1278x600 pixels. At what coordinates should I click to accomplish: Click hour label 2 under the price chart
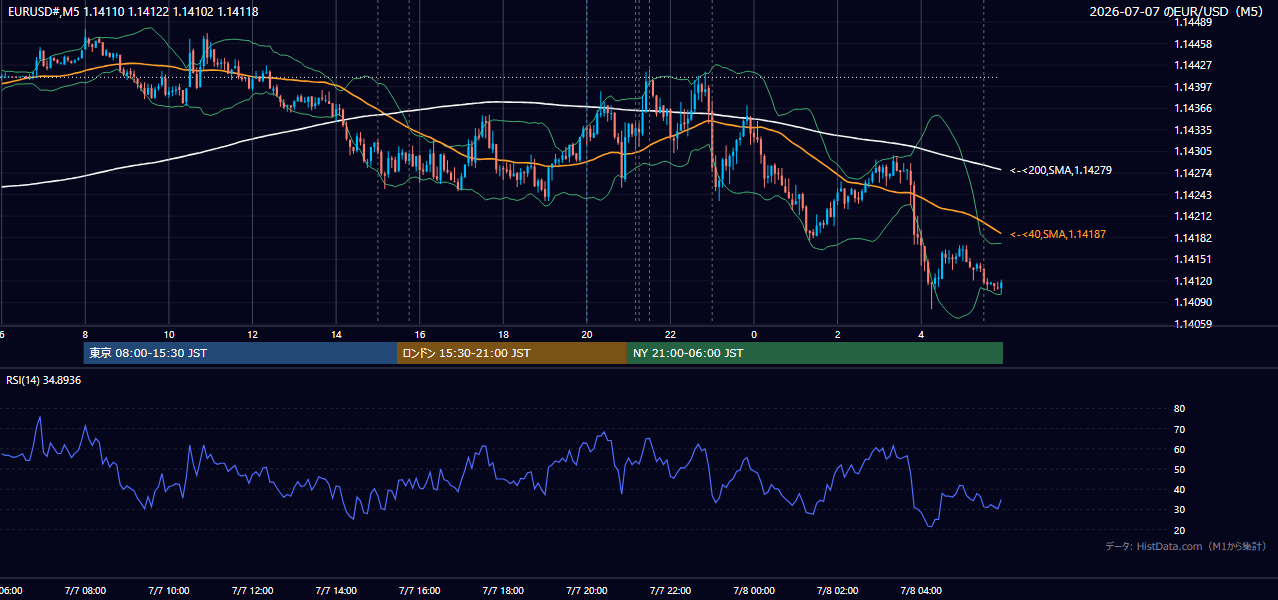(x=838, y=335)
